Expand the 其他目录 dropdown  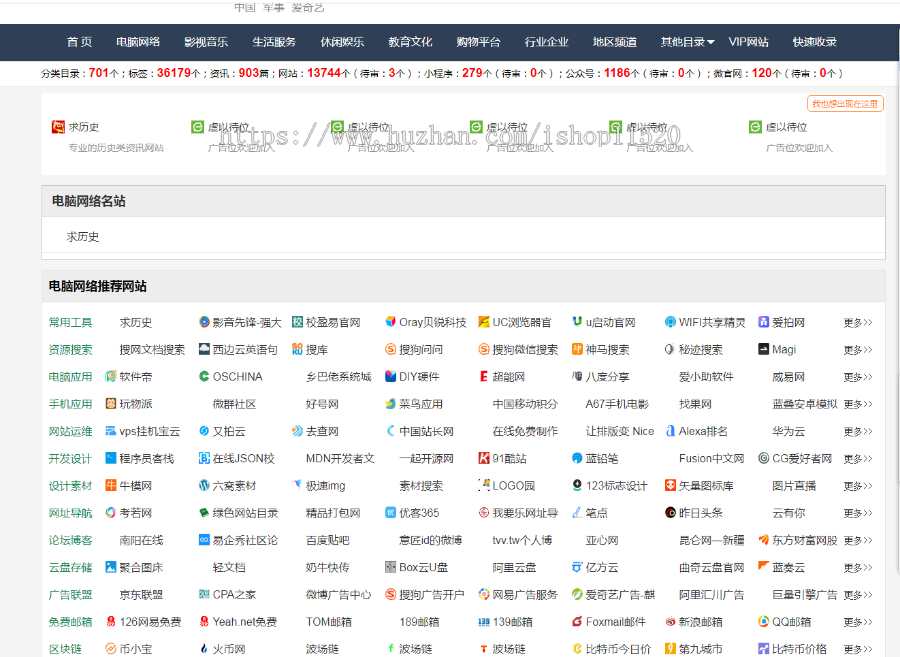click(687, 42)
